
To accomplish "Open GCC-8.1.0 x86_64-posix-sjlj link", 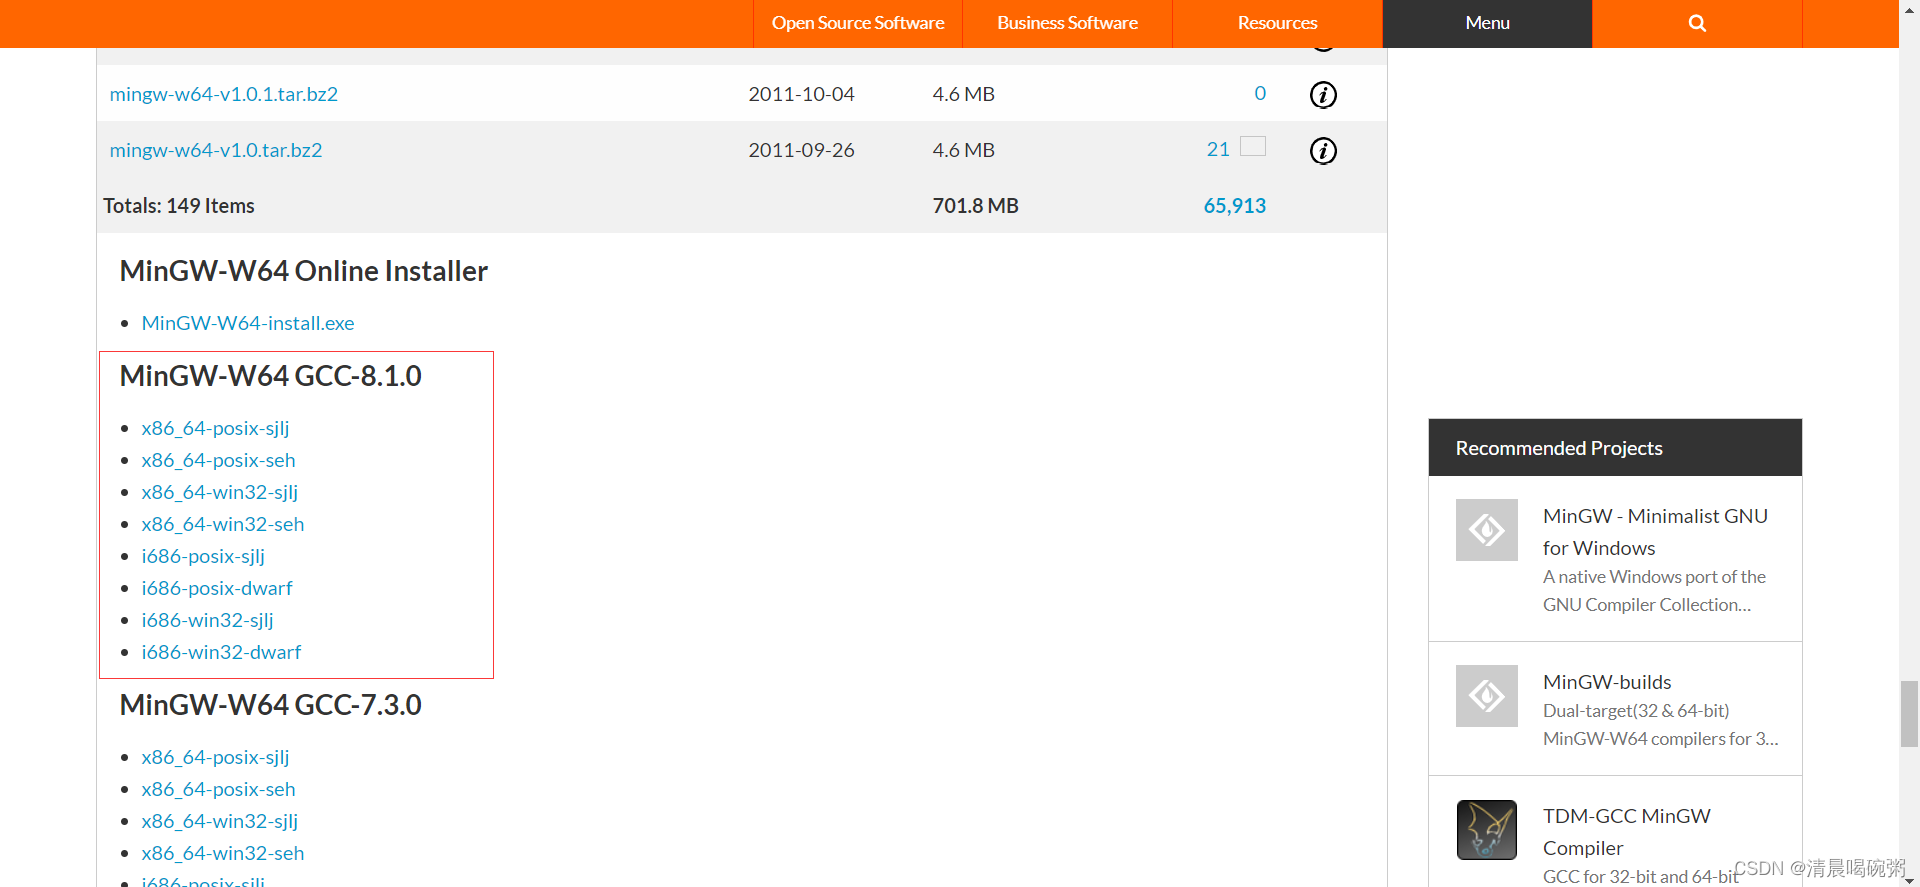I will [215, 428].
